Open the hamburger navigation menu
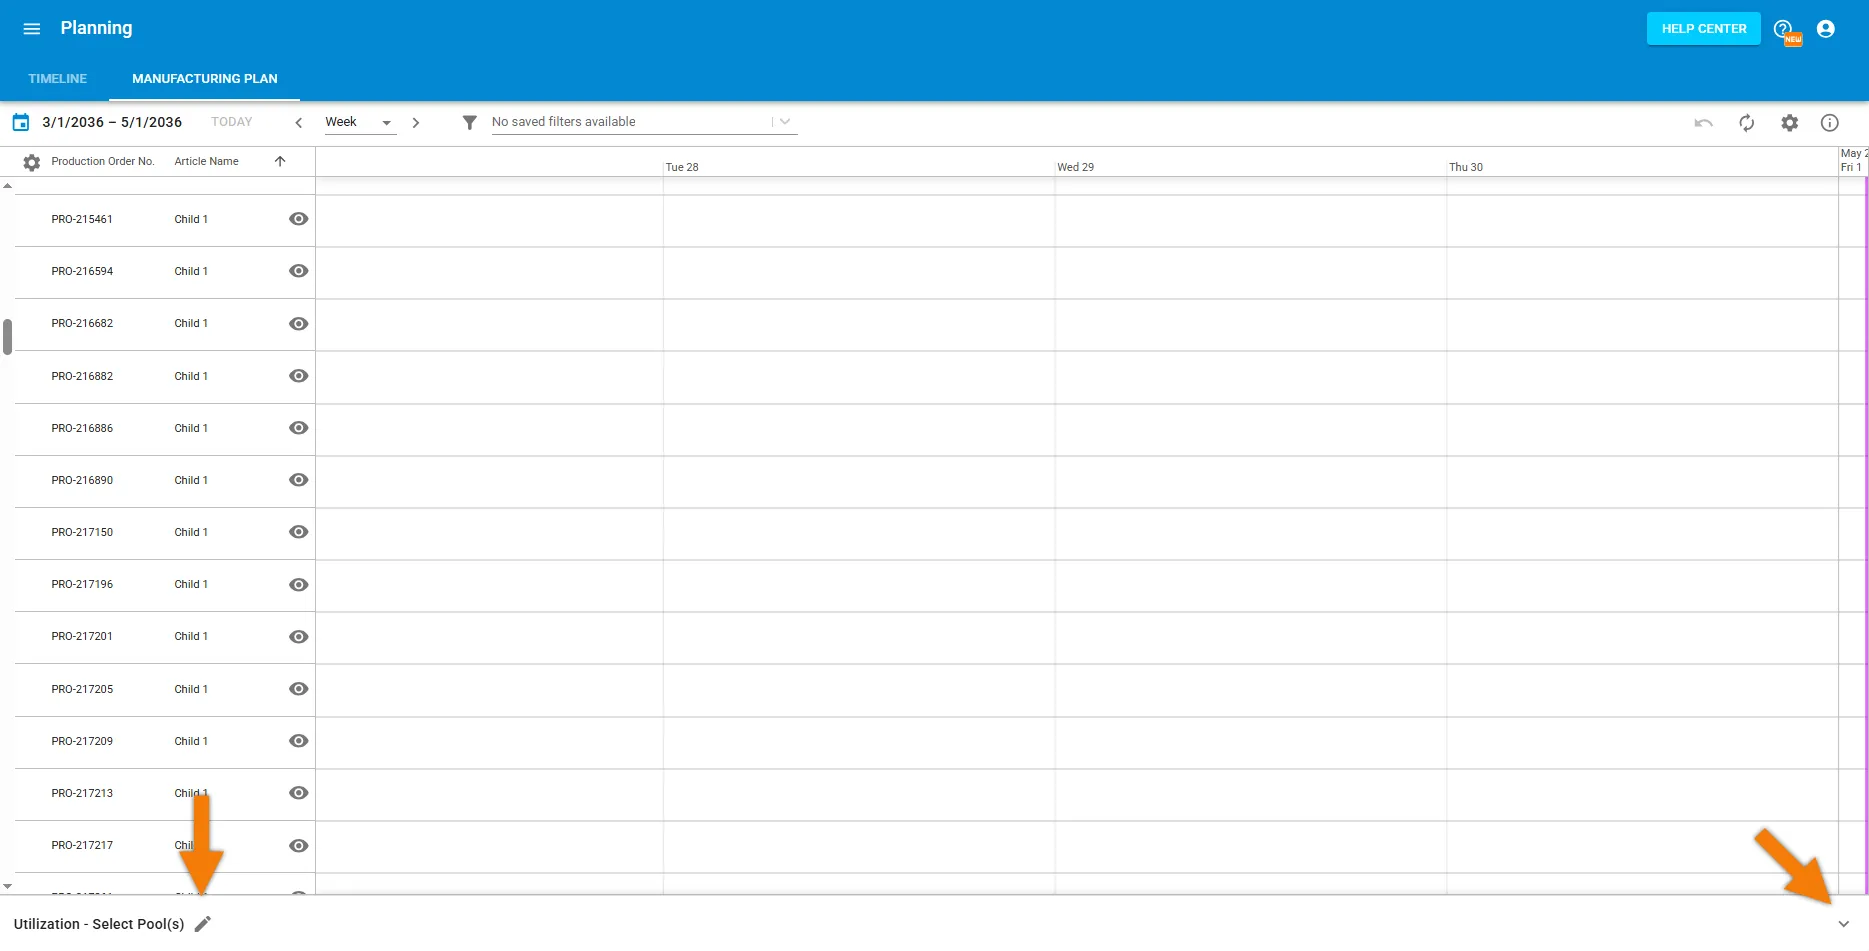This screenshot has height=951, width=1869. tap(32, 29)
